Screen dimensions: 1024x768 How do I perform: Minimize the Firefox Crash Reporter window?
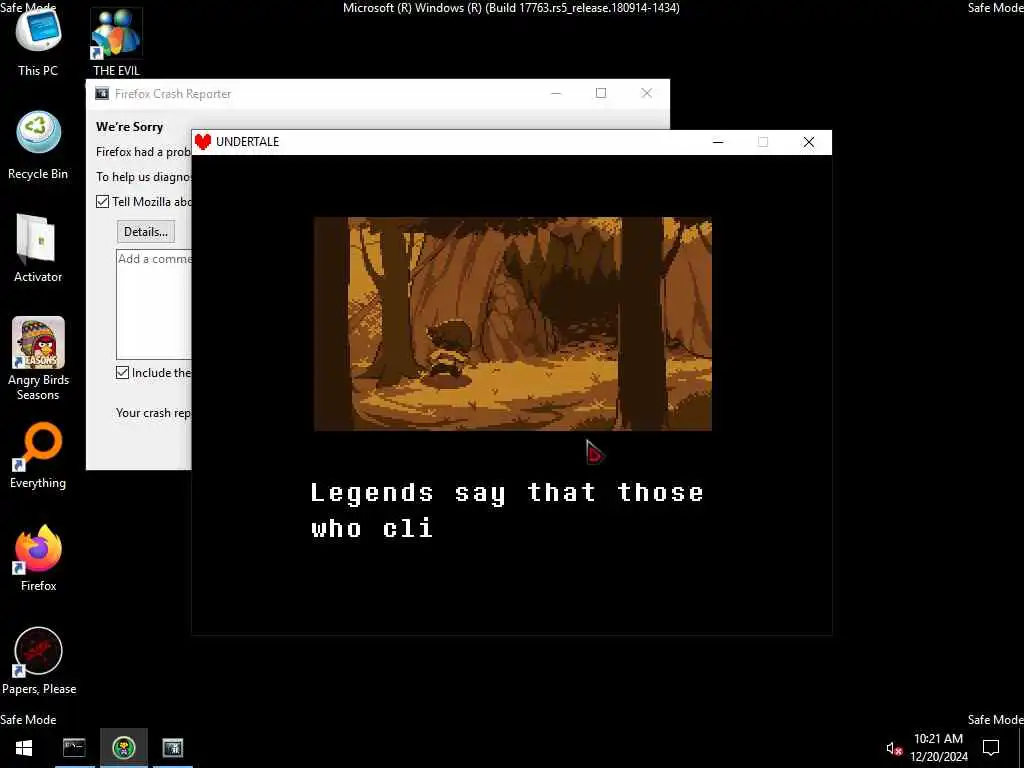556,93
